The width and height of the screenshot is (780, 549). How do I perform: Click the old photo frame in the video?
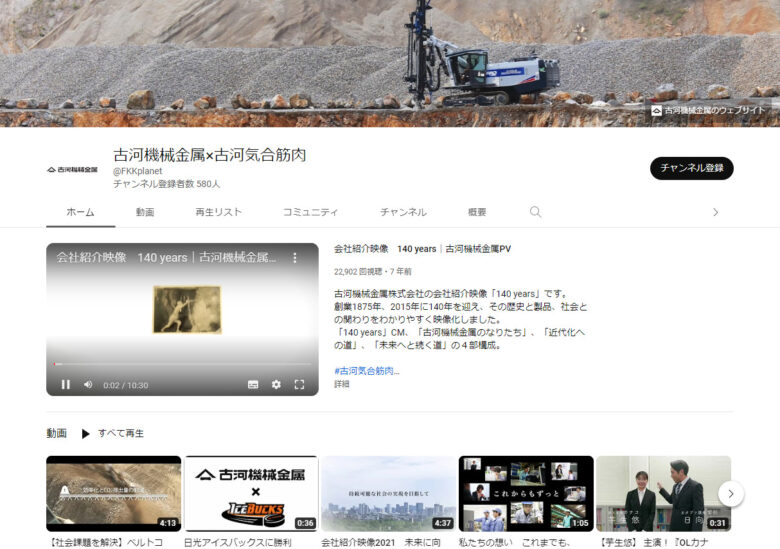(x=187, y=309)
